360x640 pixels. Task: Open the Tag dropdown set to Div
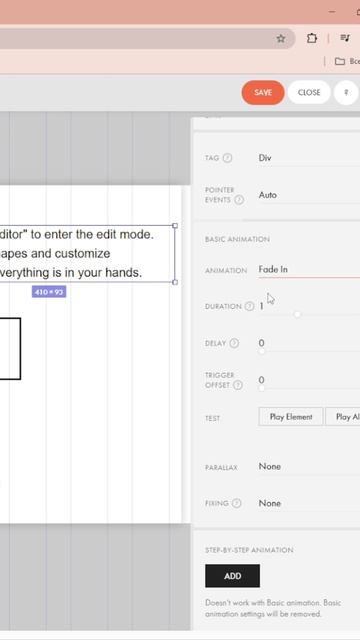click(x=309, y=158)
